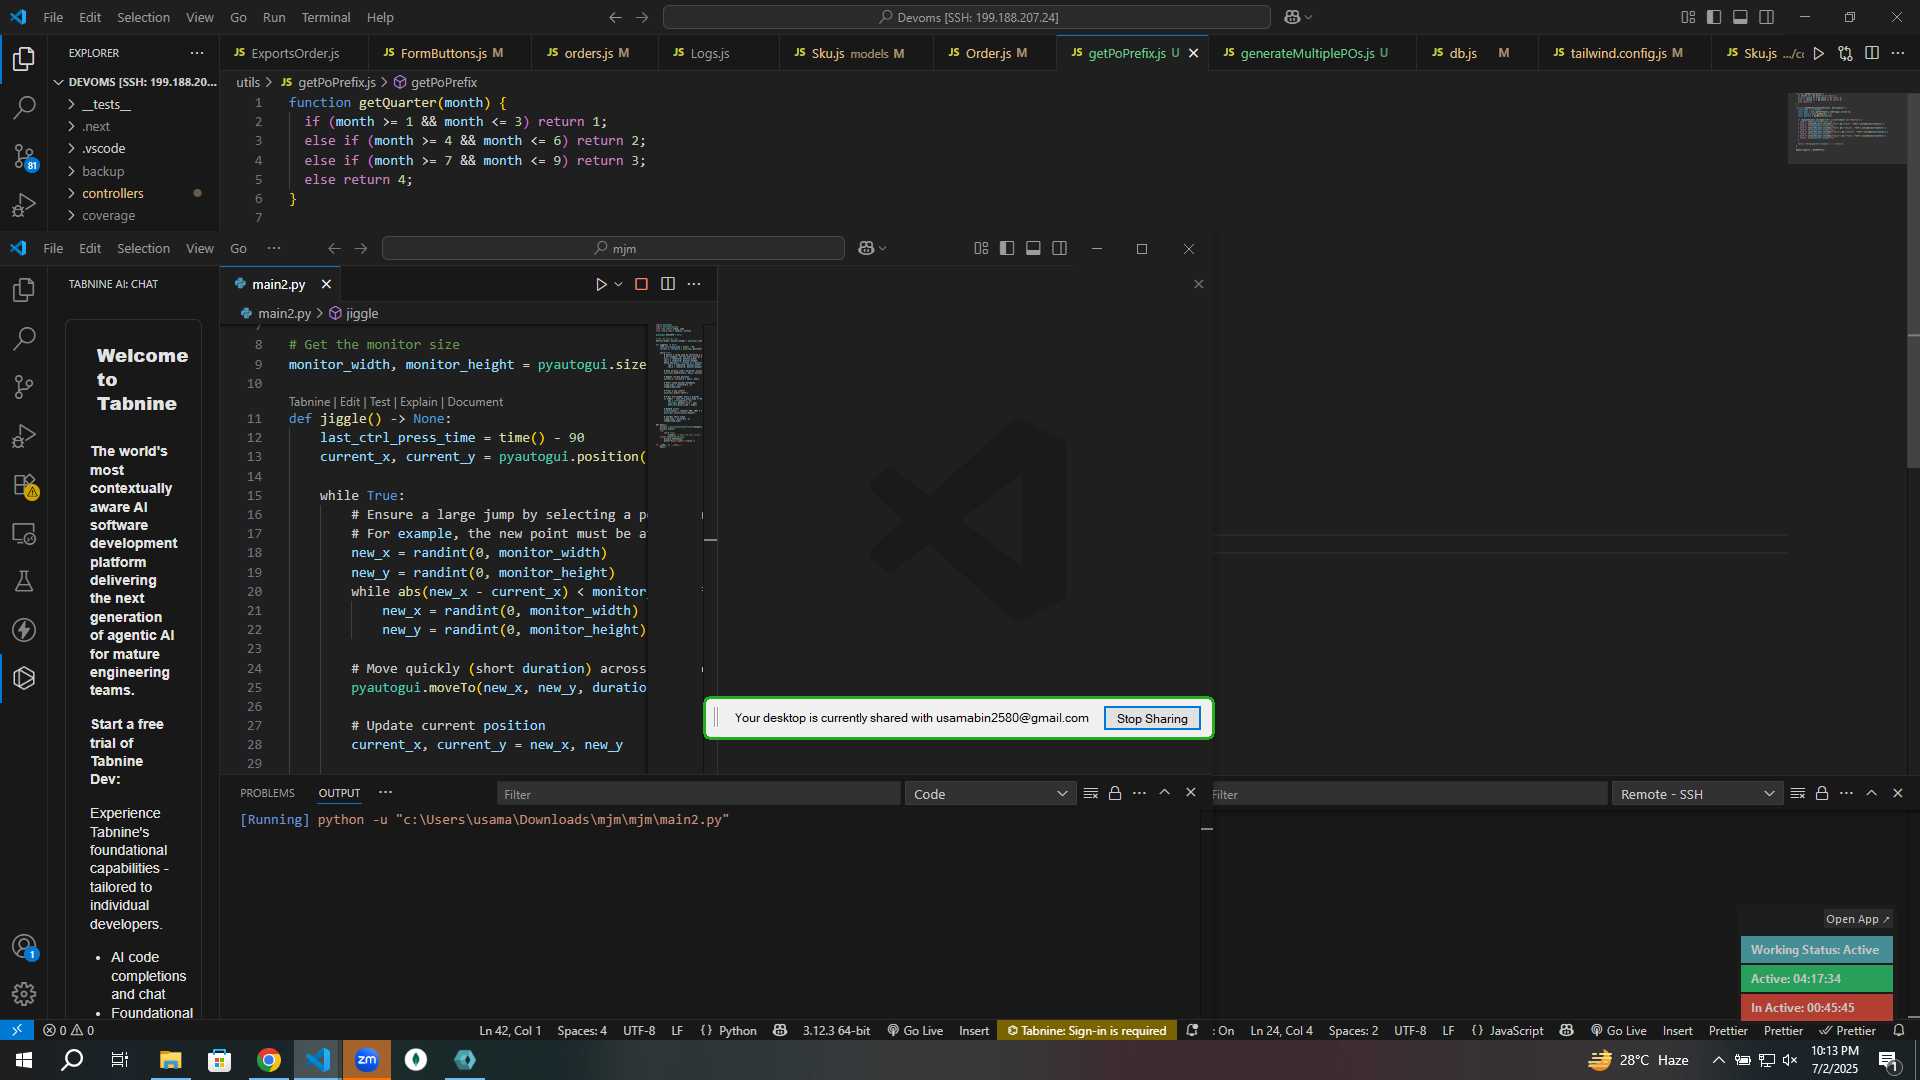Open Extensions view with warning badge

pyautogui.click(x=24, y=485)
